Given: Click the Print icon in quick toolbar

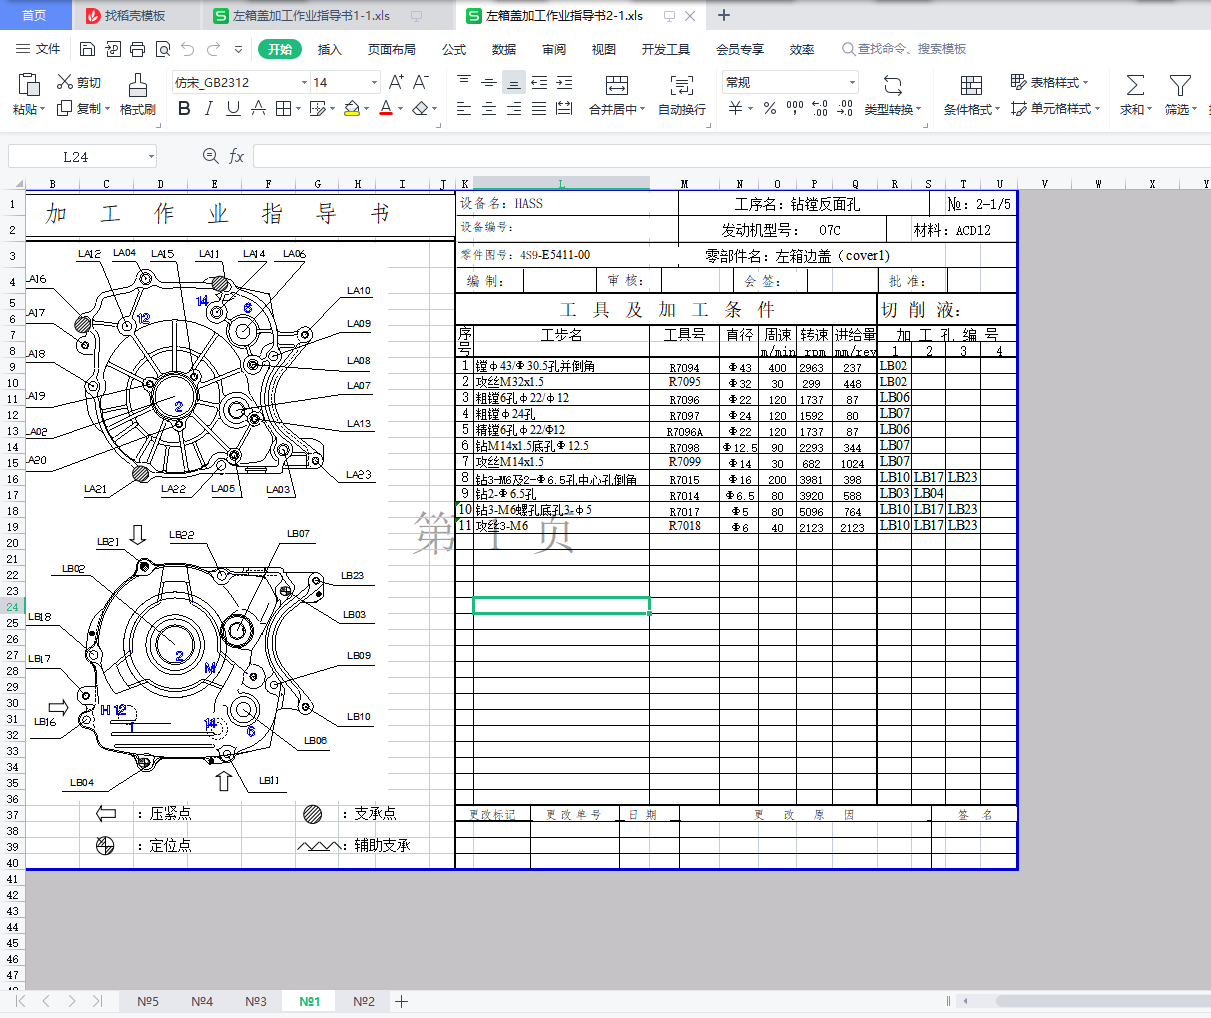Looking at the screenshot, I should tap(138, 49).
